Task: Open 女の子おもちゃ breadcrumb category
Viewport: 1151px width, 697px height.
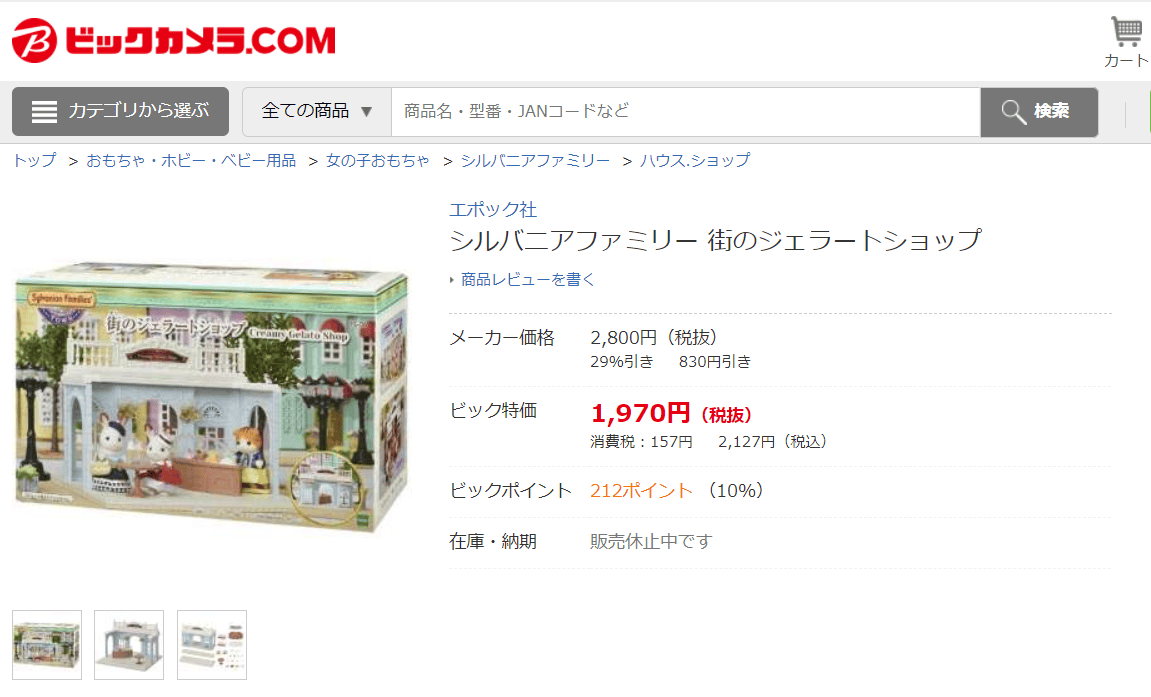Action: point(377,160)
